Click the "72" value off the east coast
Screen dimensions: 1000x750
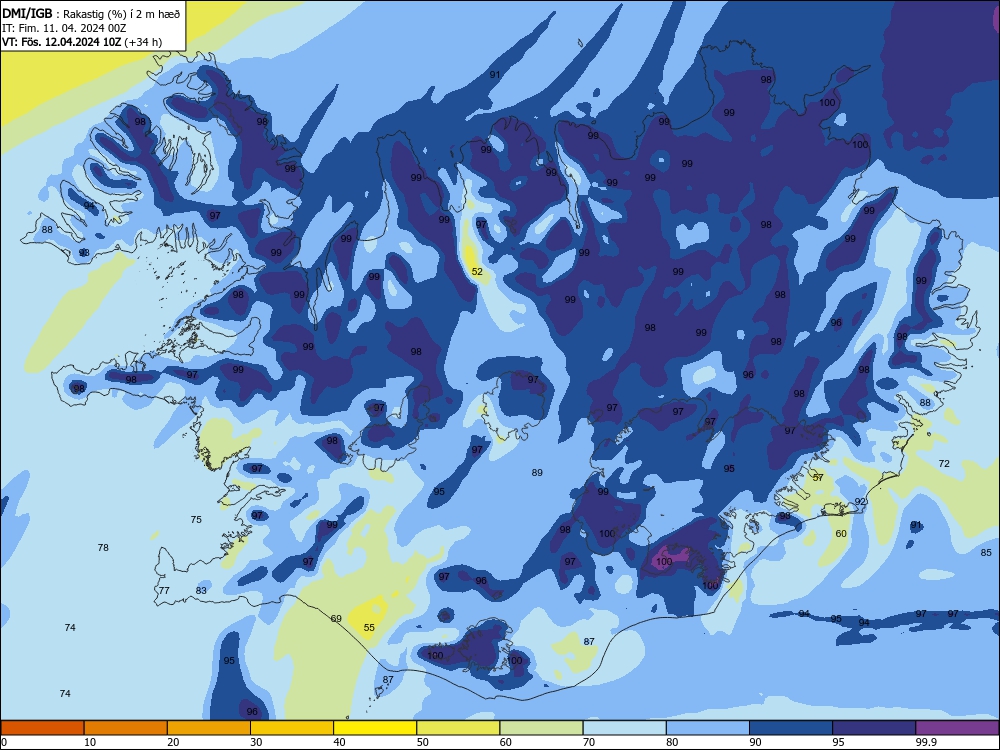(944, 464)
